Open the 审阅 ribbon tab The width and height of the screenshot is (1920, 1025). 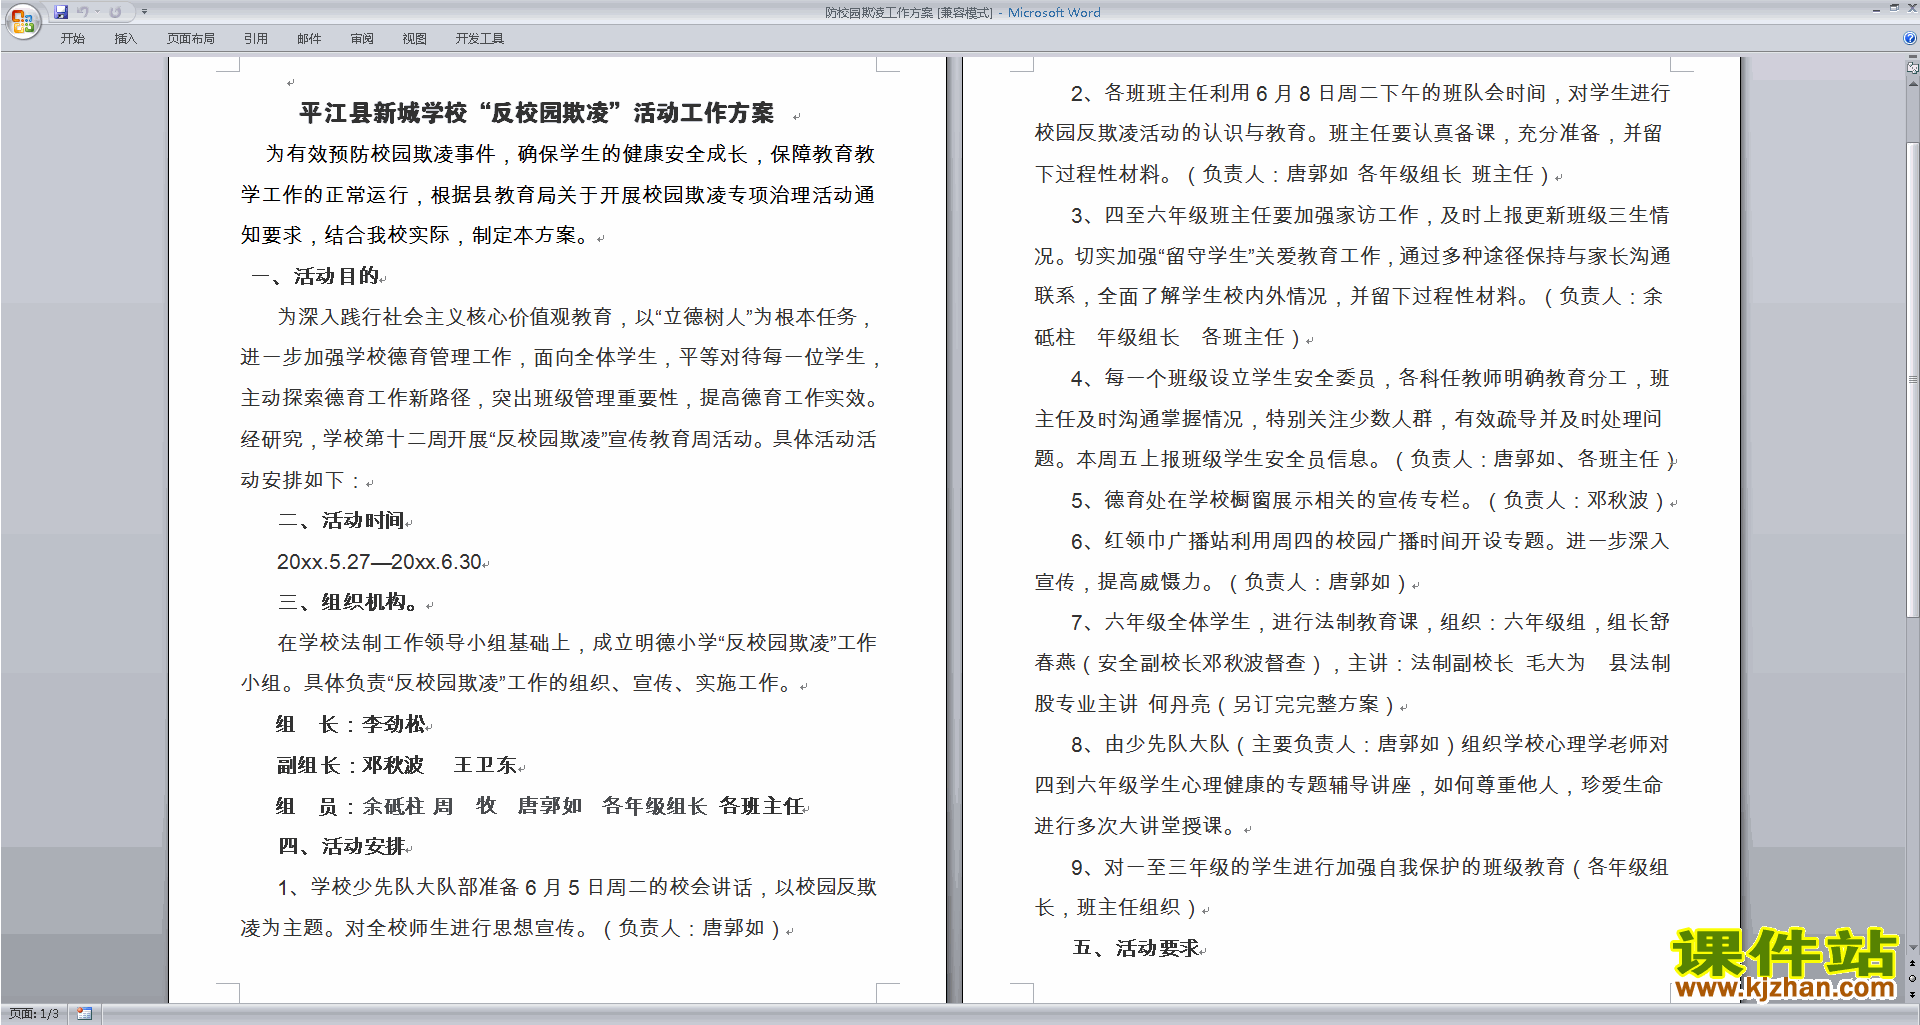[x=362, y=39]
